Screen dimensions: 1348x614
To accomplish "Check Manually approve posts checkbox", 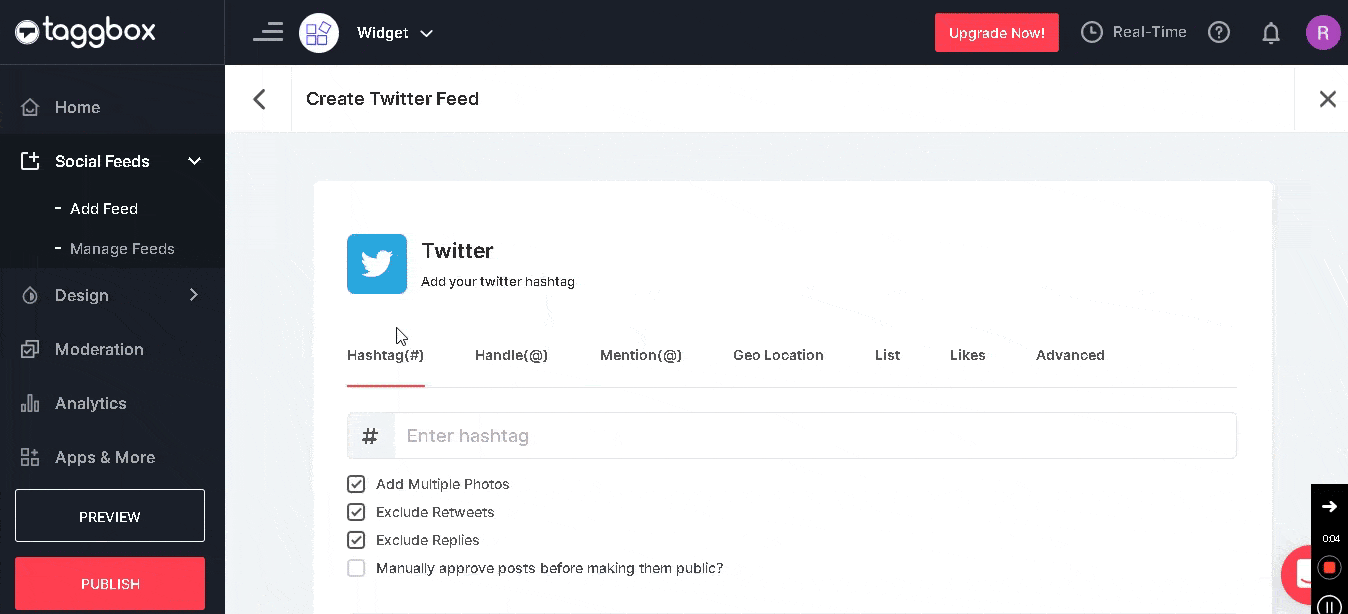I will [x=356, y=568].
